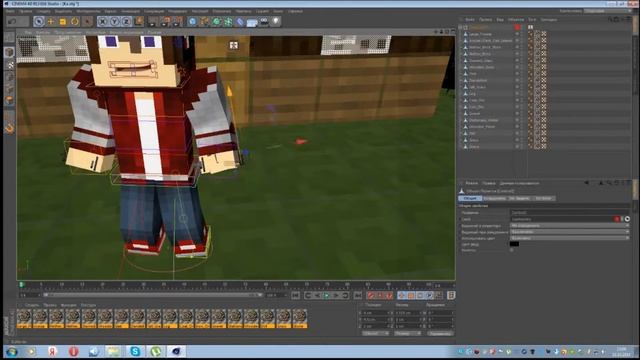Click the X position field in Coordinates

tap(377, 313)
